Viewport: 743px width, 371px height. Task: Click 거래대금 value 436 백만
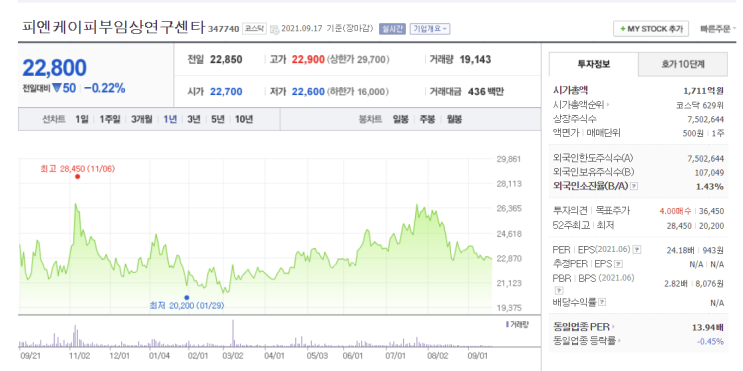(x=486, y=91)
